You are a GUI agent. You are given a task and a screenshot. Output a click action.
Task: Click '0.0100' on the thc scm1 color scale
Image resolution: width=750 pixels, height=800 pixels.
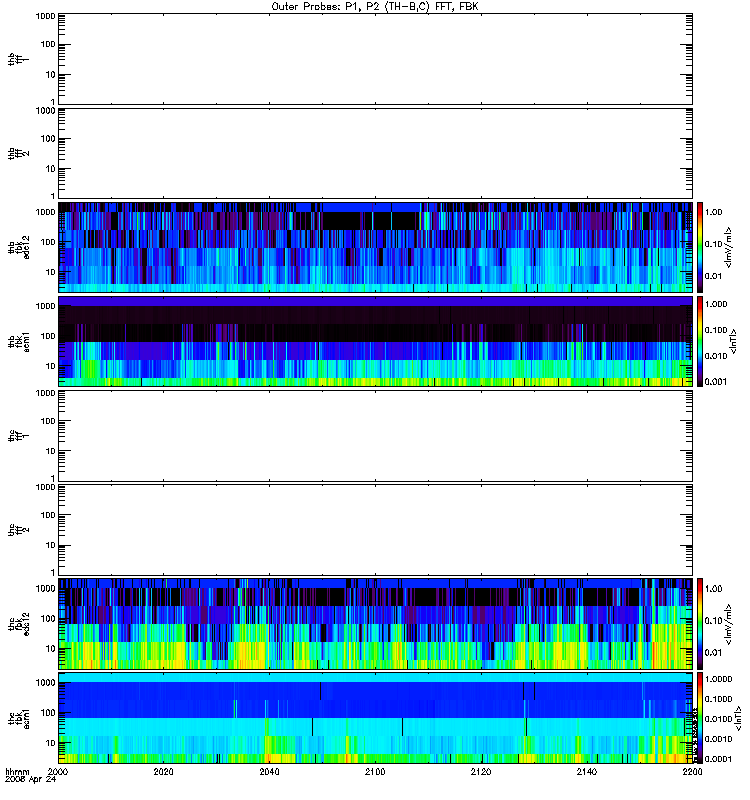click(x=719, y=719)
